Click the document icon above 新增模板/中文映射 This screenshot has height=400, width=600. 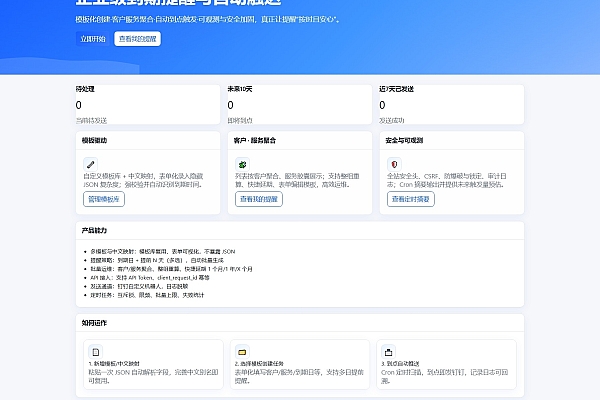[95, 352]
